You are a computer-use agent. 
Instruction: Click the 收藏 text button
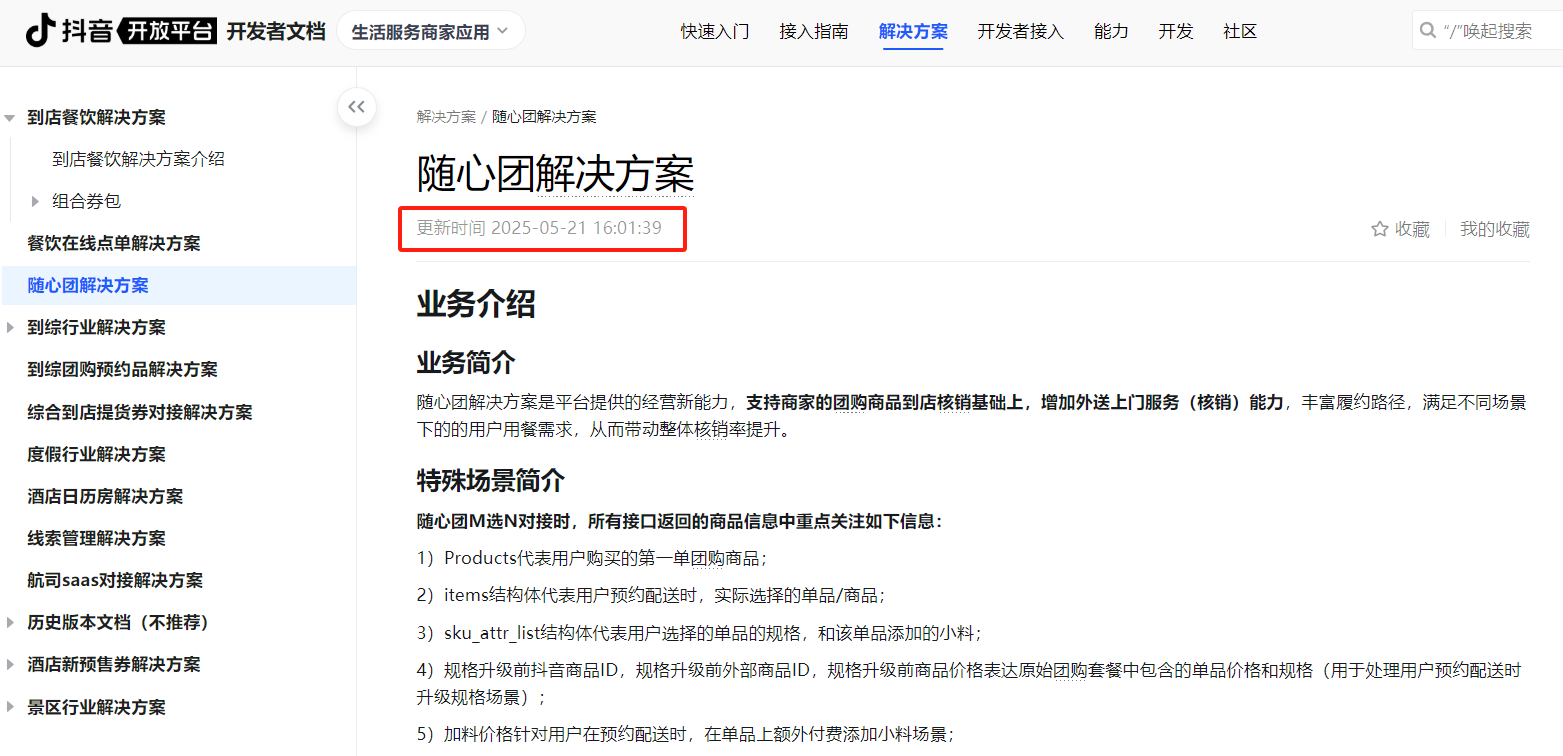pos(1412,229)
